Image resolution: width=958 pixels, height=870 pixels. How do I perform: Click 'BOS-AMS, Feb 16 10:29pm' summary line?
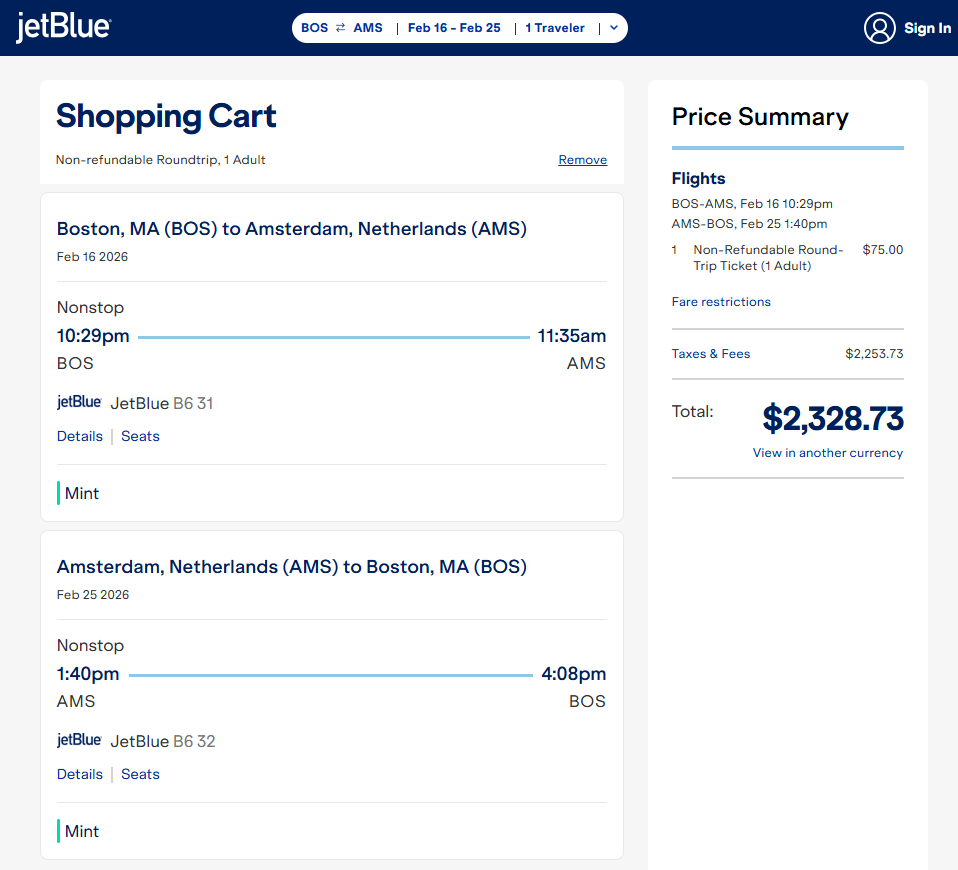pyautogui.click(x=751, y=204)
